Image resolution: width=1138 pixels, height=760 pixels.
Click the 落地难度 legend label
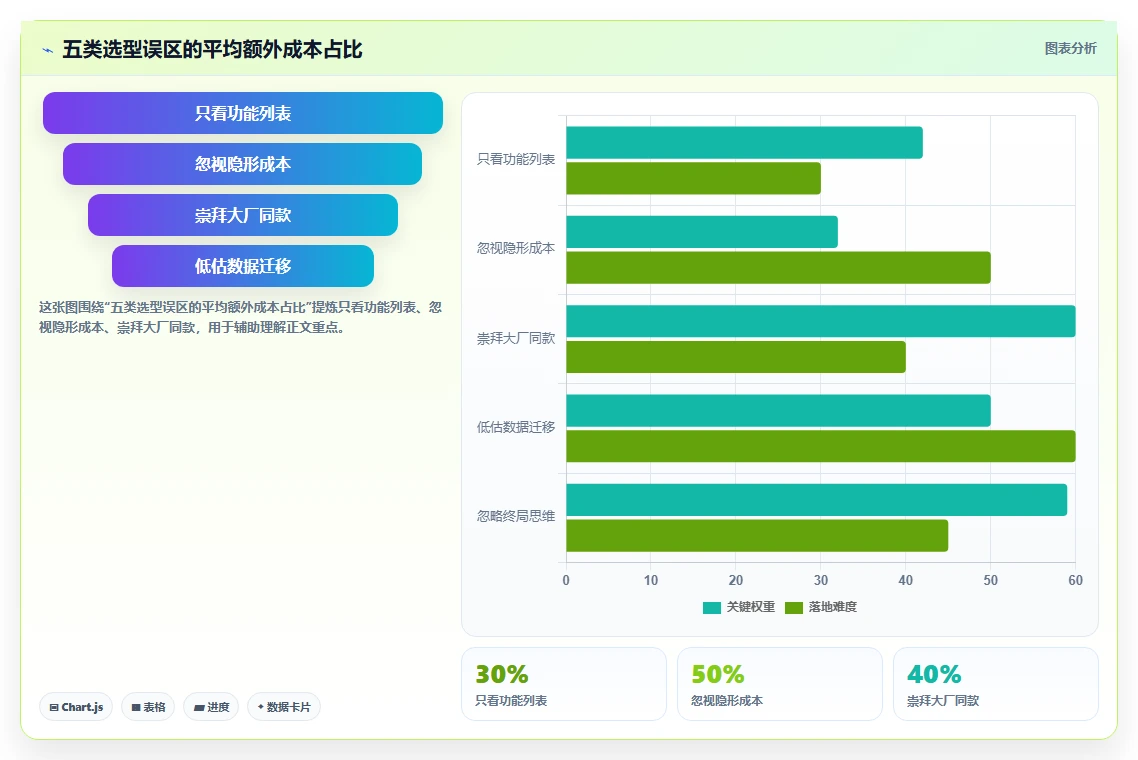832,607
